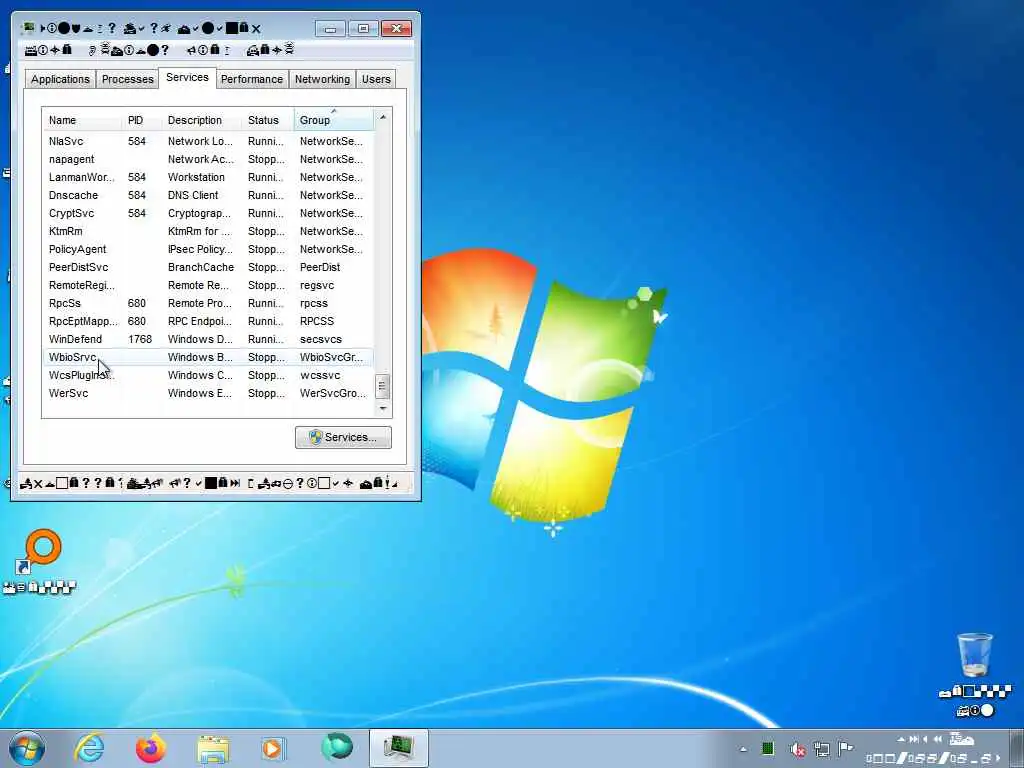Click the muted volume tray icon
The width and height of the screenshot is (1024, 768).
tap(797, 750)
